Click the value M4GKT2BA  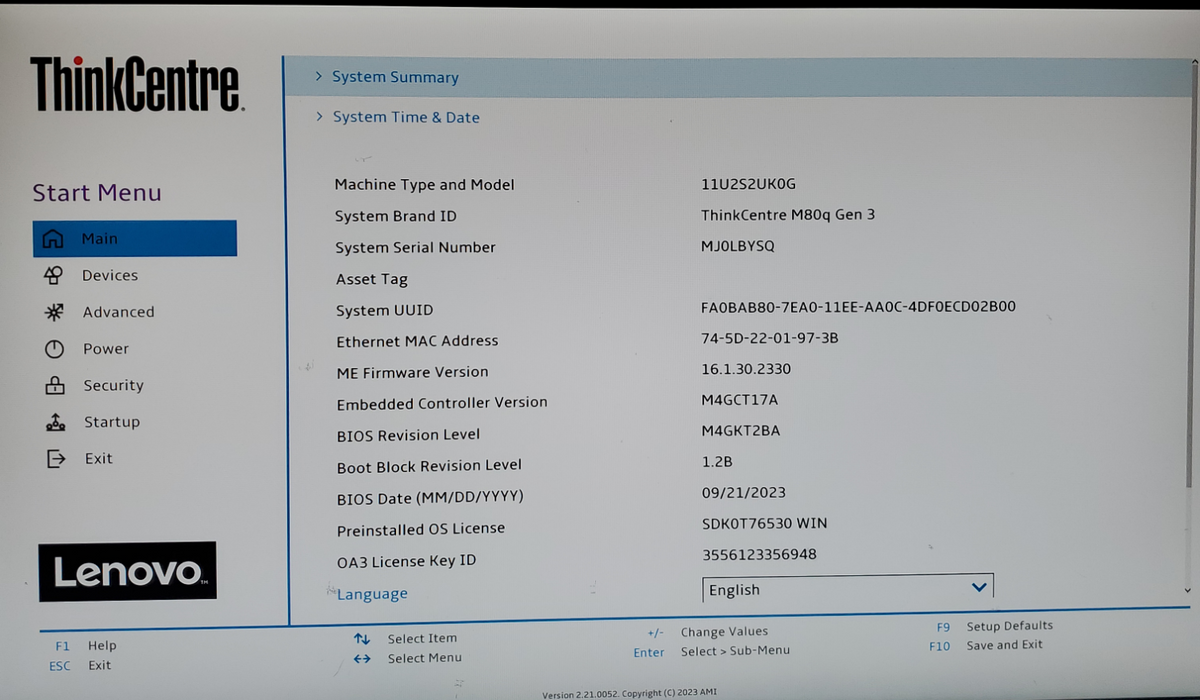[x=741, y=431]
